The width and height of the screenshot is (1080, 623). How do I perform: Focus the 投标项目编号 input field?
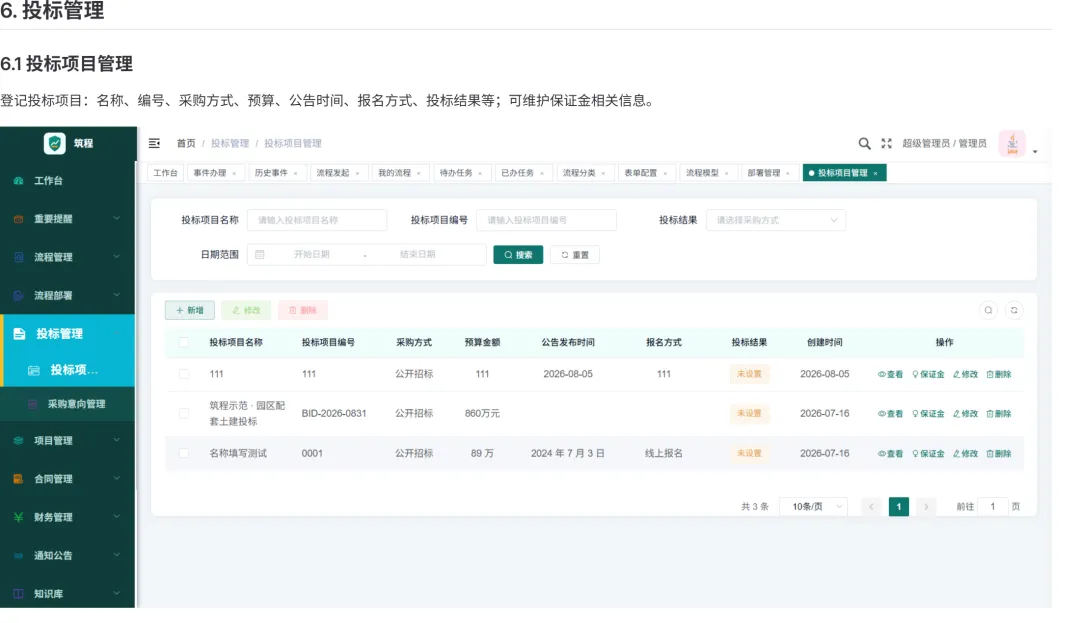tap(546, 220)
